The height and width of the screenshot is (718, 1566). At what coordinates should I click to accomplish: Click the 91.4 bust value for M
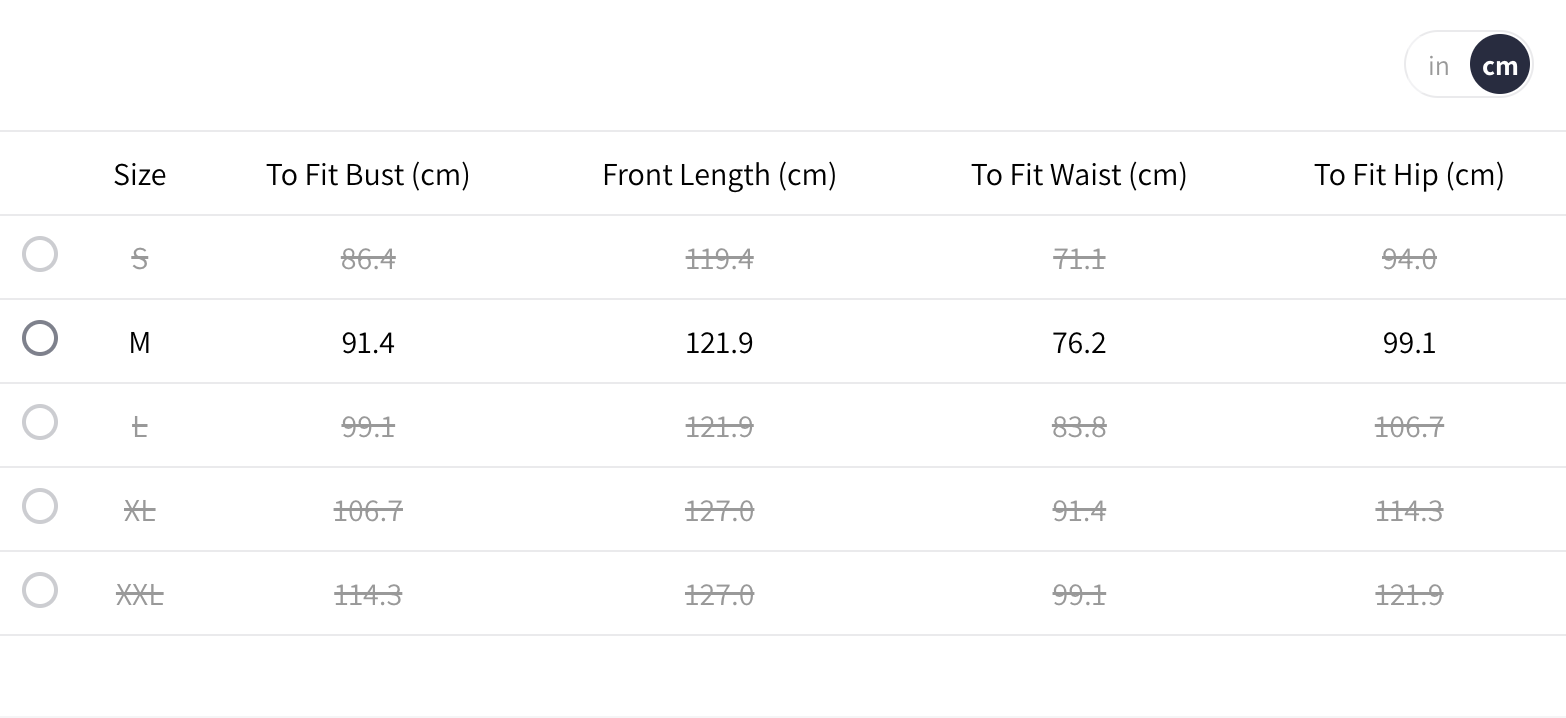[368, 343]
